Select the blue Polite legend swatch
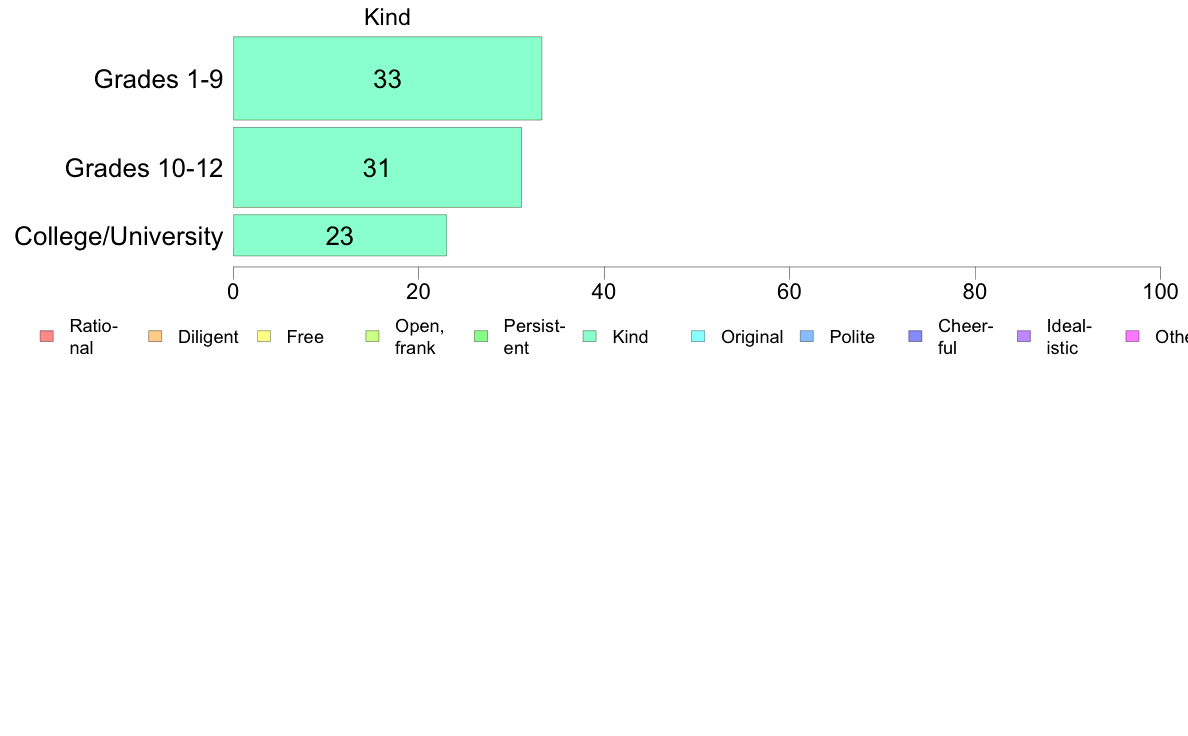Screen dimensions: 1188x736 click(807, 337)
